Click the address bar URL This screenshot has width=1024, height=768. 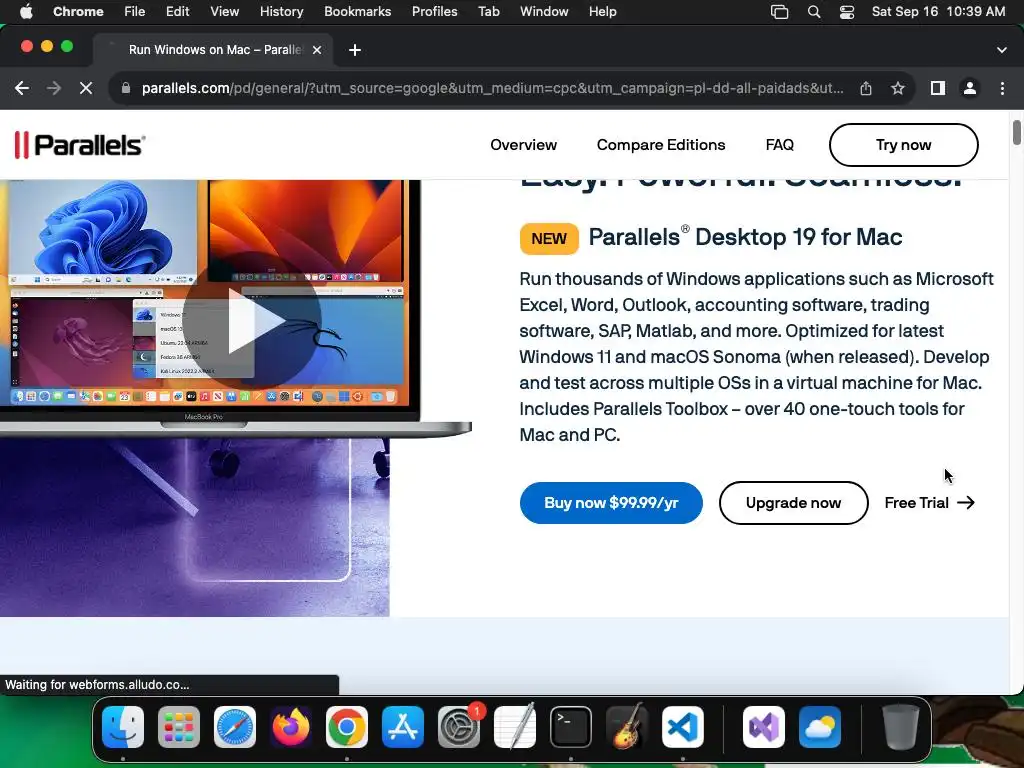click(x=492, y=88)
